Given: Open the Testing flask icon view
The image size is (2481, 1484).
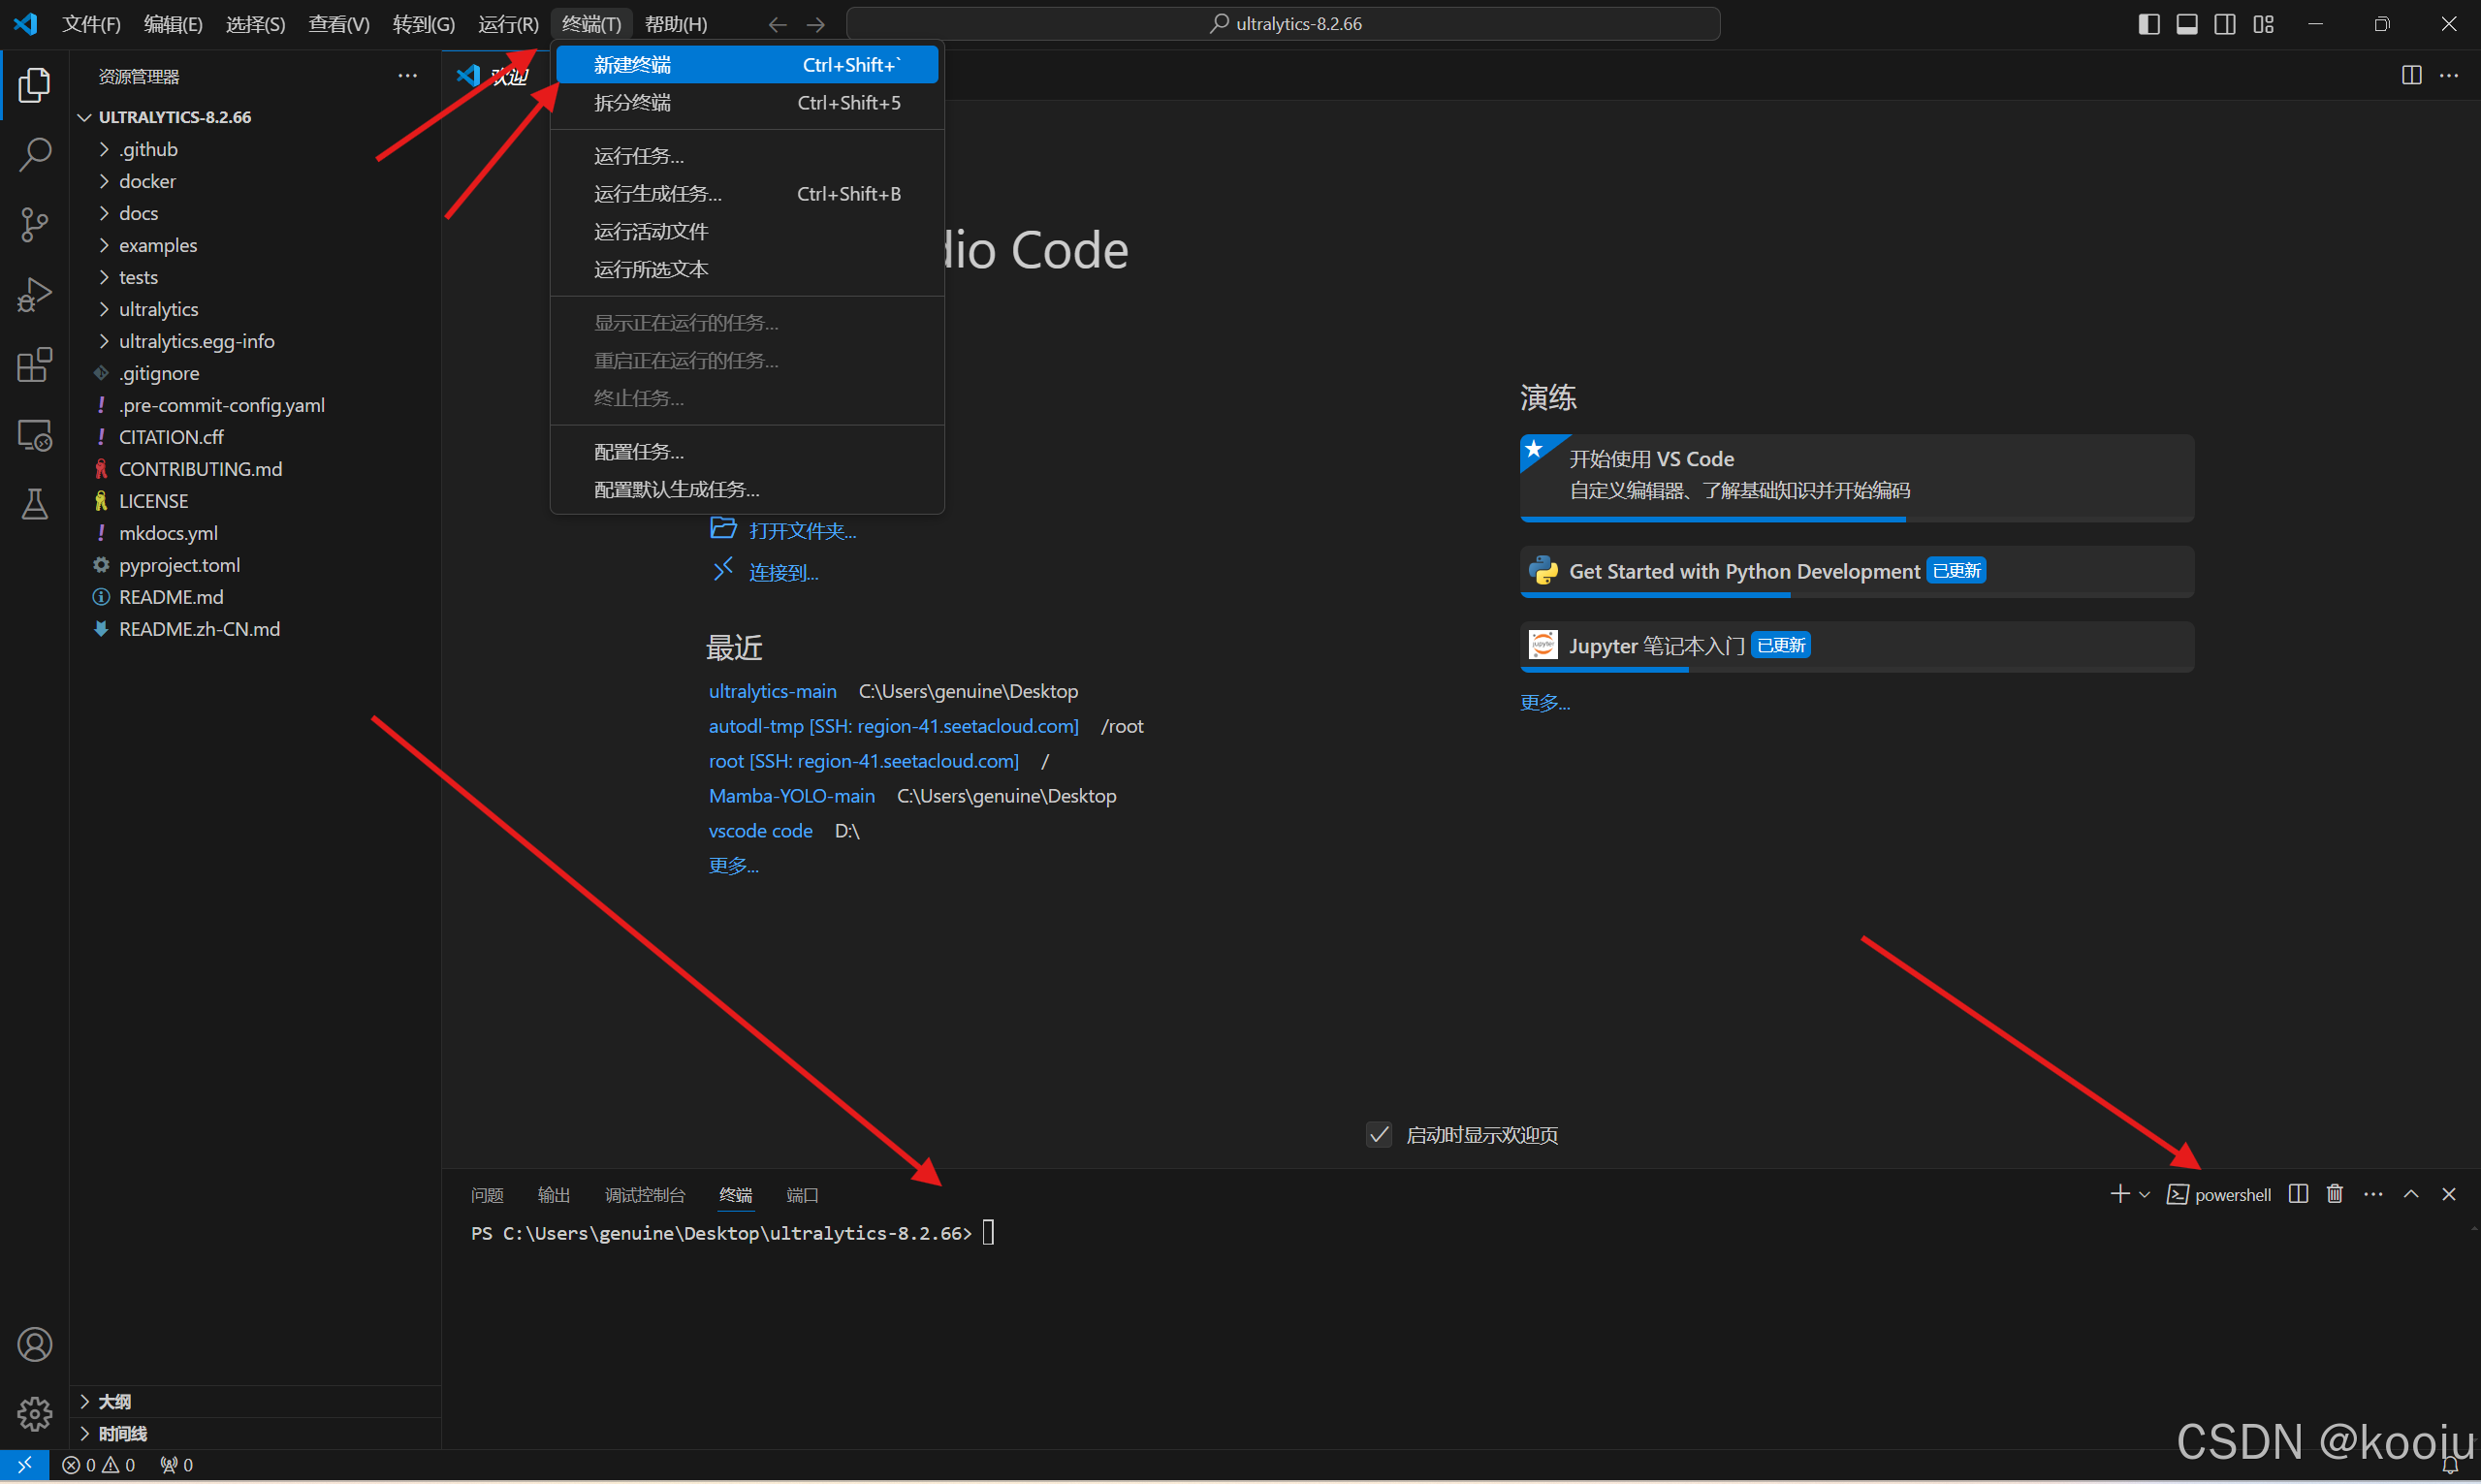Looking at the screenshot, I should pyautogui.click(x=35, y=505).
